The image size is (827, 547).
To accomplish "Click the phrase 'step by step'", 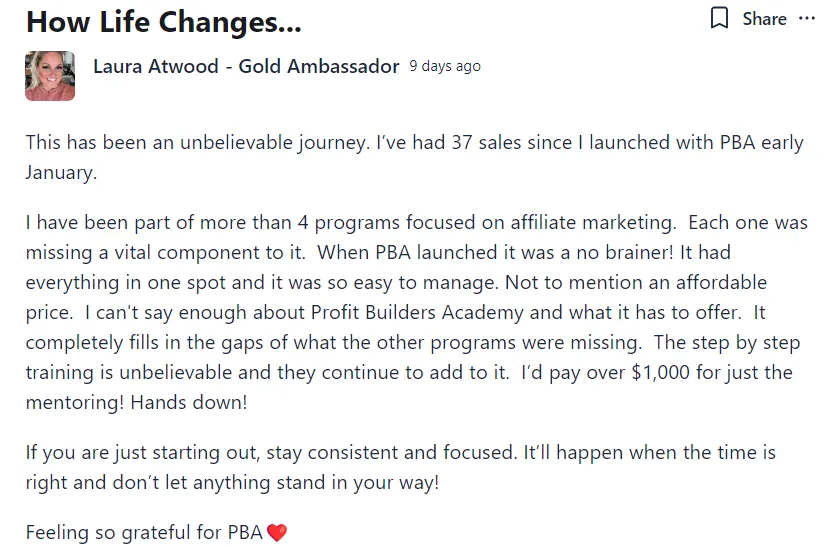I will click(x=746, y=343).
